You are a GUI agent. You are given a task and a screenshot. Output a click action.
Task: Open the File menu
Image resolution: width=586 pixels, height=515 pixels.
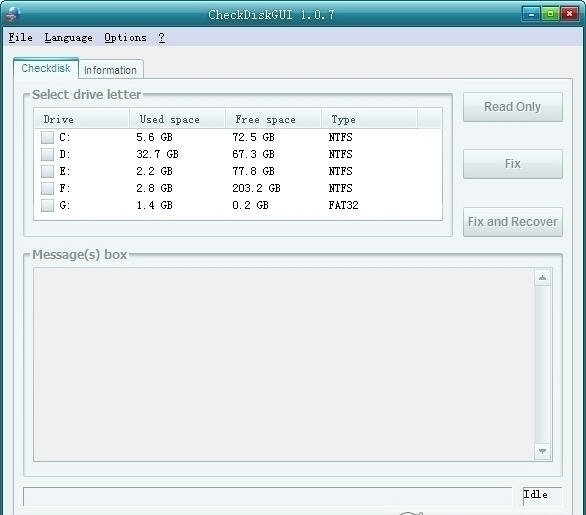click(21, 38)
